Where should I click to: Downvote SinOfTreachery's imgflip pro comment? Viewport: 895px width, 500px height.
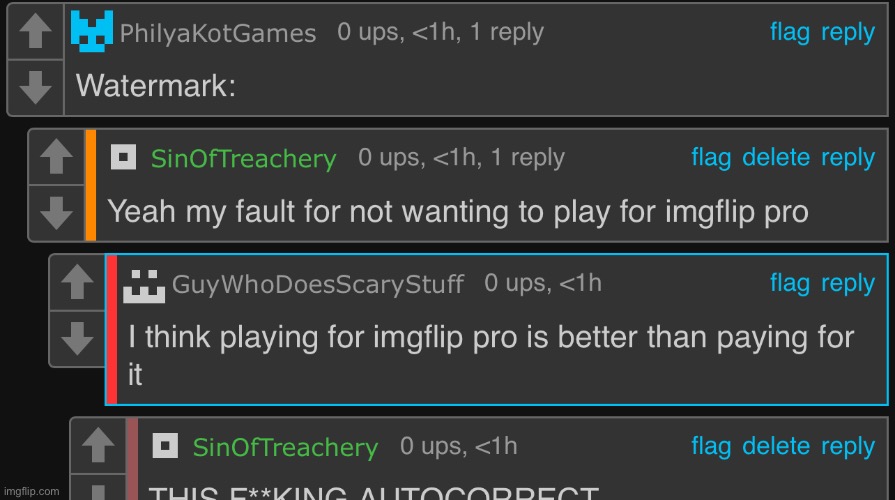coord(57,212)
